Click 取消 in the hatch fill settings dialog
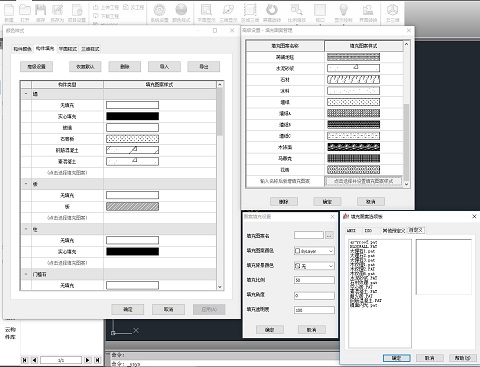The height and width of the screenshot is (367, 480). pyautogui.click(x=311, y=330)
